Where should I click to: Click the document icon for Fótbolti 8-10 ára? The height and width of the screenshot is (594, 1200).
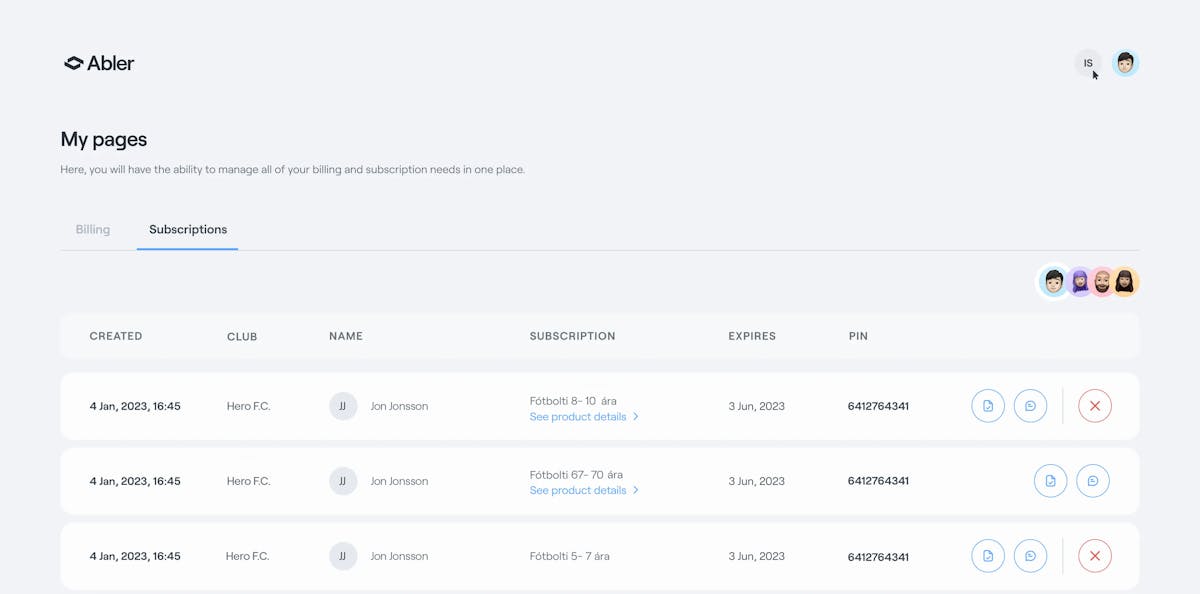pos(988,406)
